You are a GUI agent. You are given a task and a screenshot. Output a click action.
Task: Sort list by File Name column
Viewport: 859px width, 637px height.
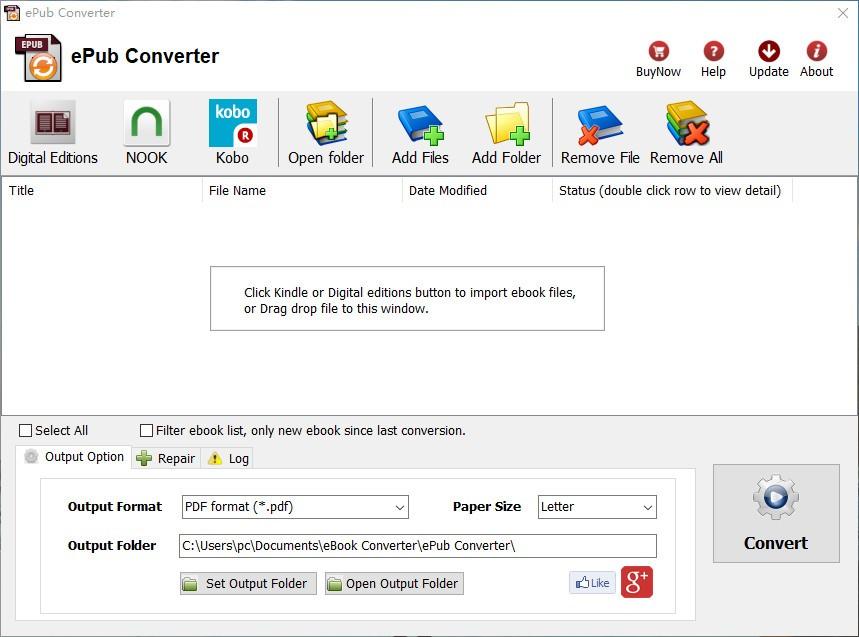(x=302, y=191)
